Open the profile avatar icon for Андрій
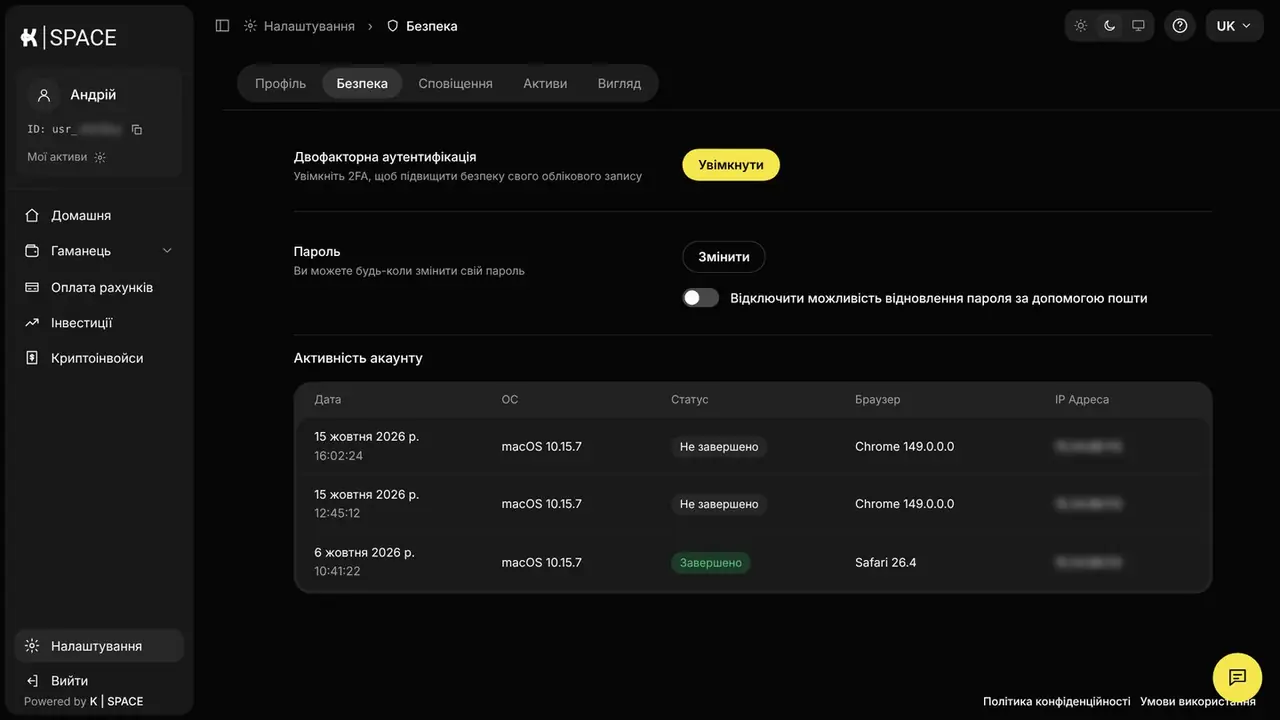The height and width of the screenshot is (720, 1280). click(43, 95)
